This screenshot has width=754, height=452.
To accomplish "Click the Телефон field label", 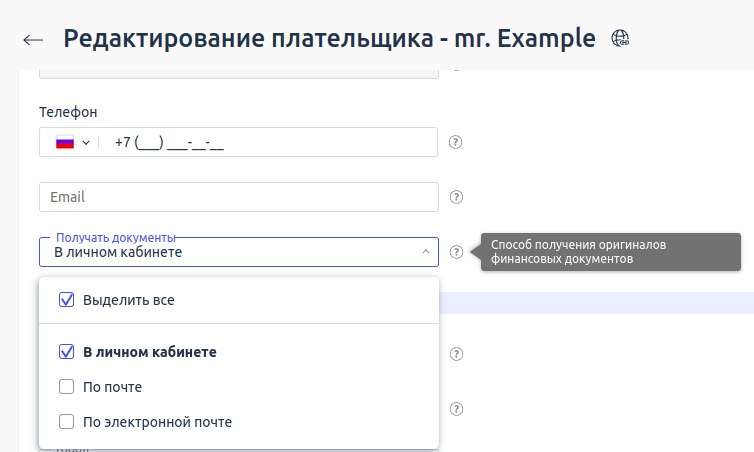I will tap(68, 112).
